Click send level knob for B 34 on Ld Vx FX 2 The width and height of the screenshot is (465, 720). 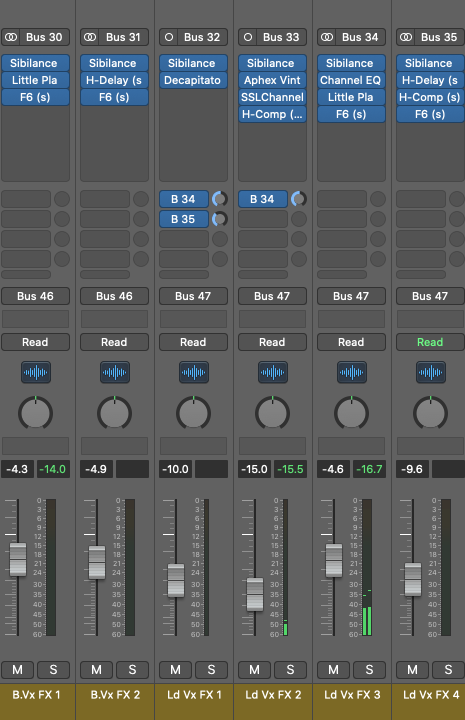click(299, 199)
